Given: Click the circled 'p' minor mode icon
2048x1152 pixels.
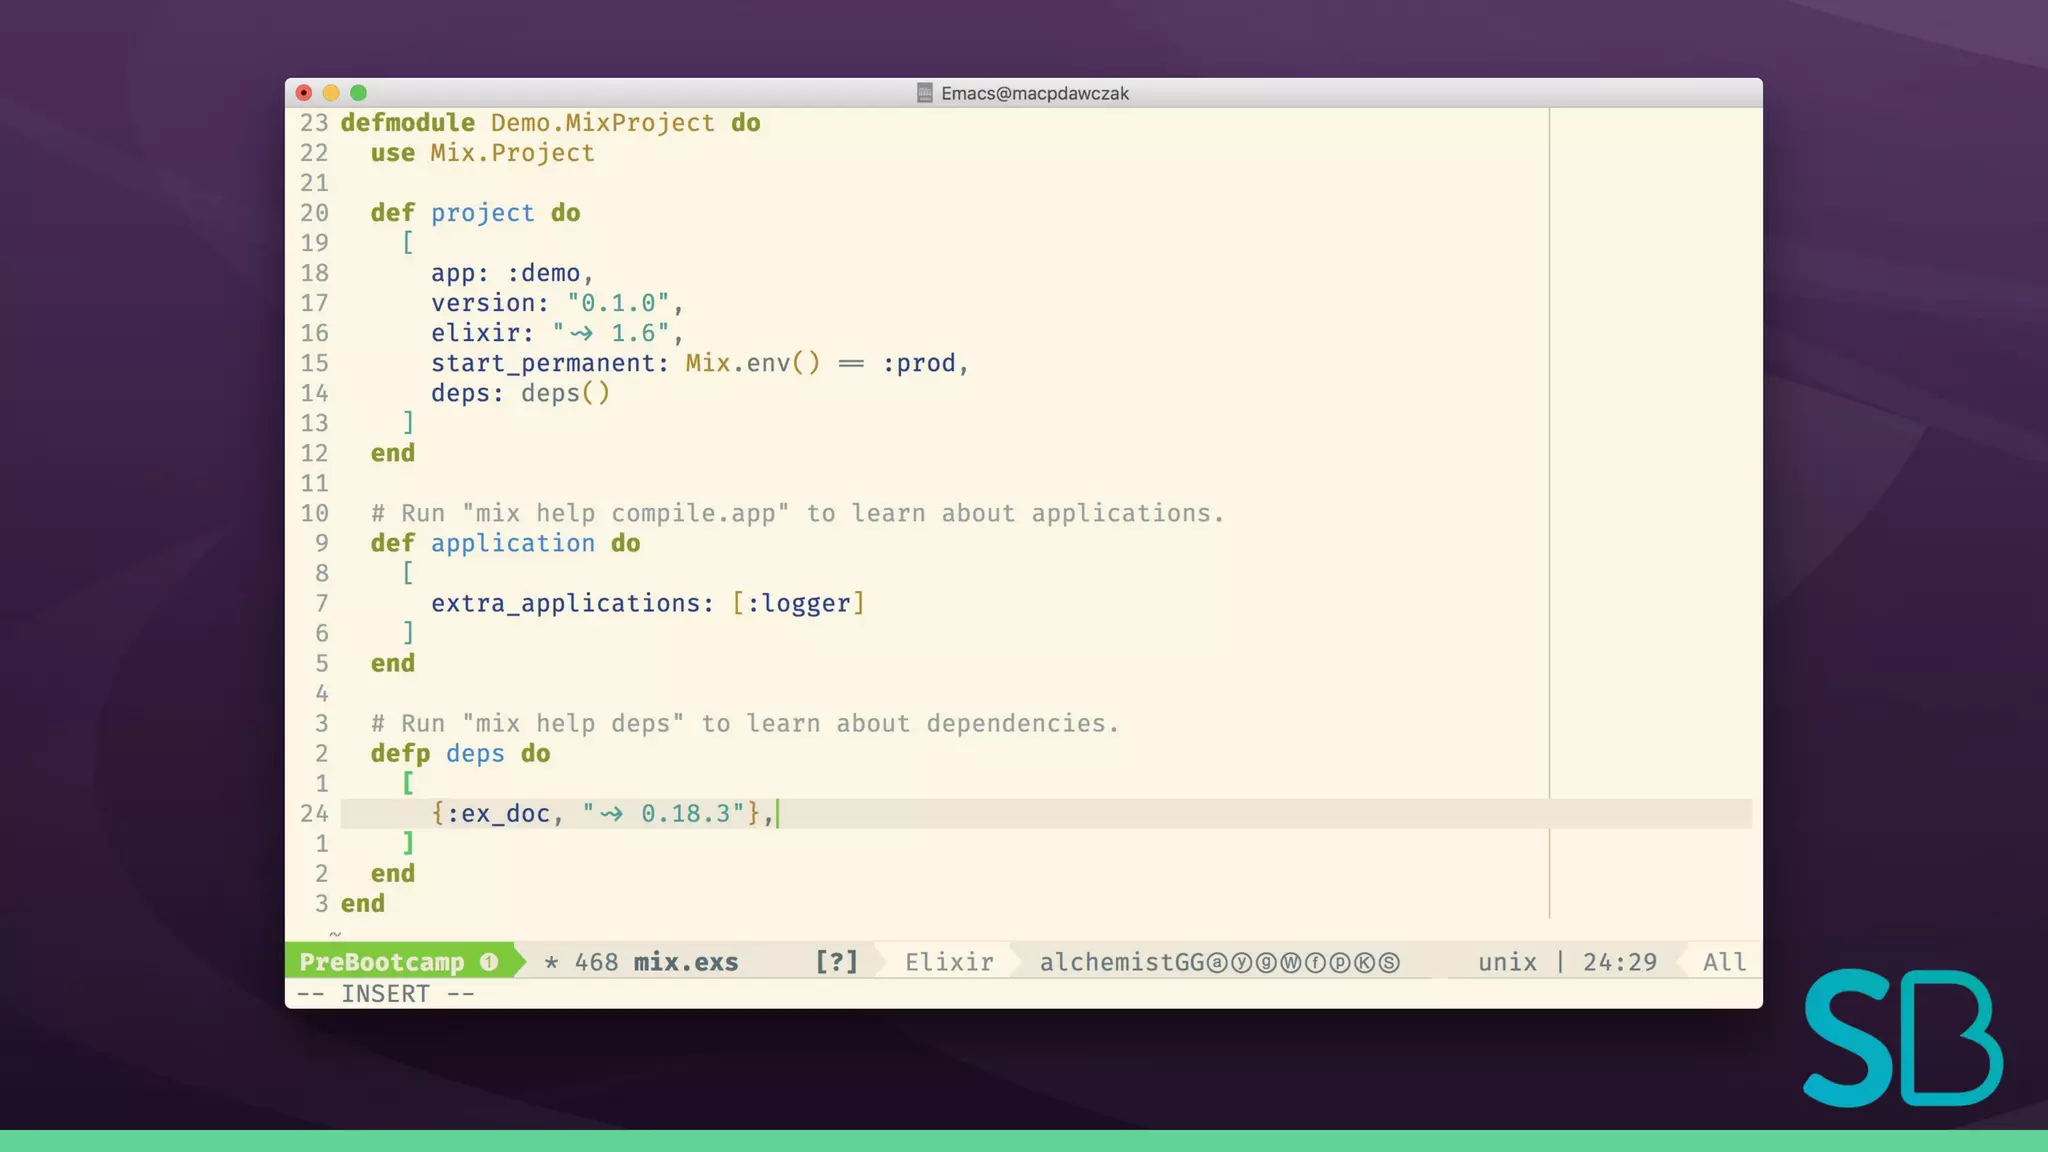Looking at the screenshot, I should pos(1340,962).
